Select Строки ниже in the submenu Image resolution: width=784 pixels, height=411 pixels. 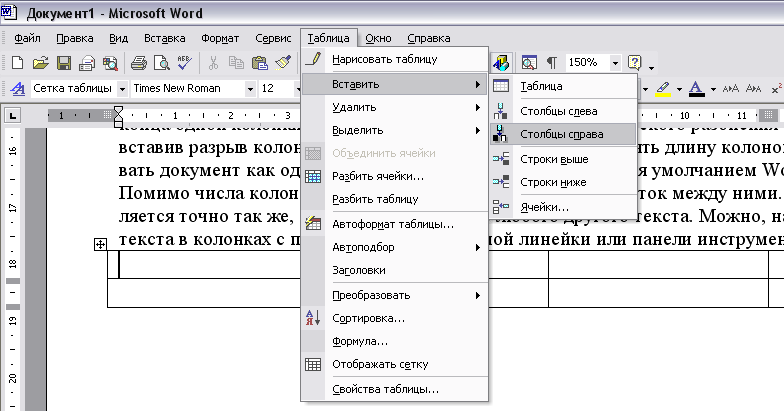[x=564, y=182]
